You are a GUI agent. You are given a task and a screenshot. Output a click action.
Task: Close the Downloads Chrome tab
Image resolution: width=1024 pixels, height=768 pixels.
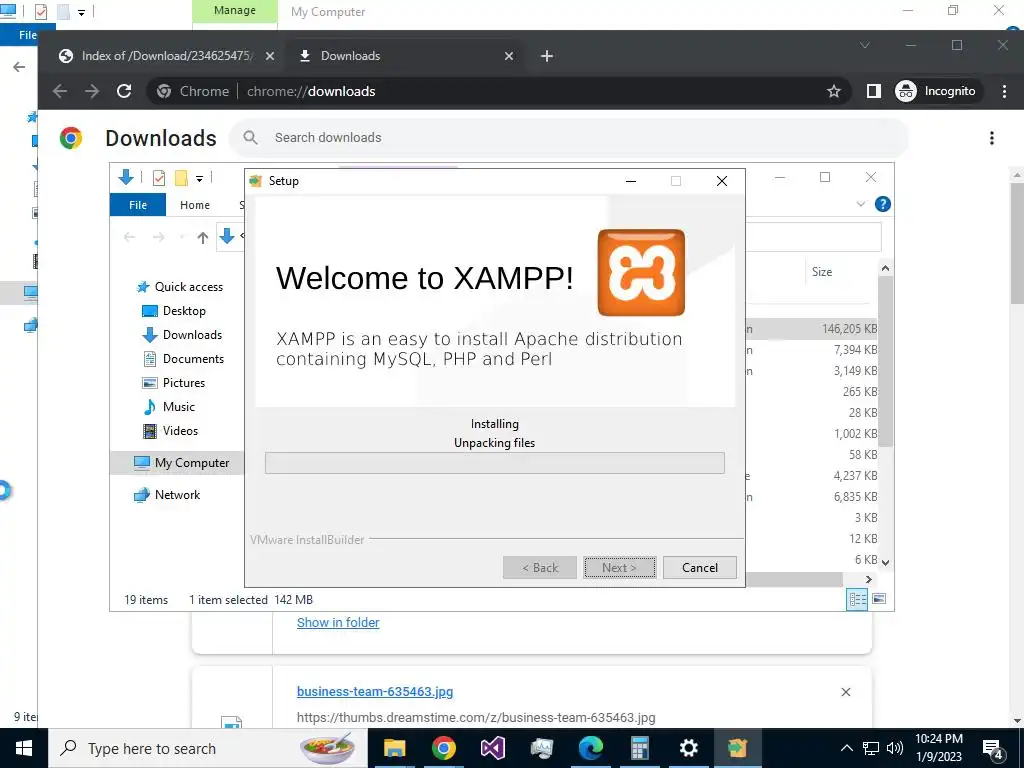tap(509, 56)
